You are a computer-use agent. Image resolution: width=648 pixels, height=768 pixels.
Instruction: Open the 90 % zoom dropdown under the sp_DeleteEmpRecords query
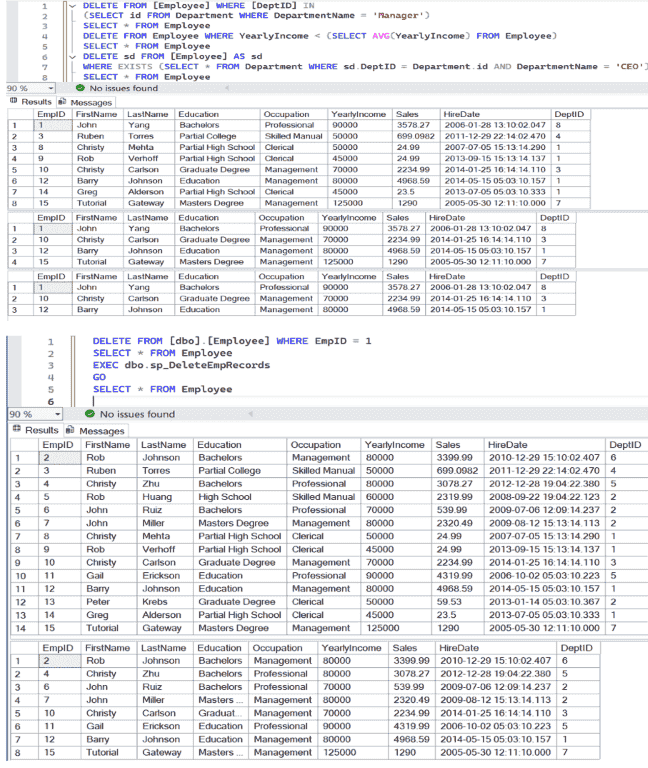(57, 414)
